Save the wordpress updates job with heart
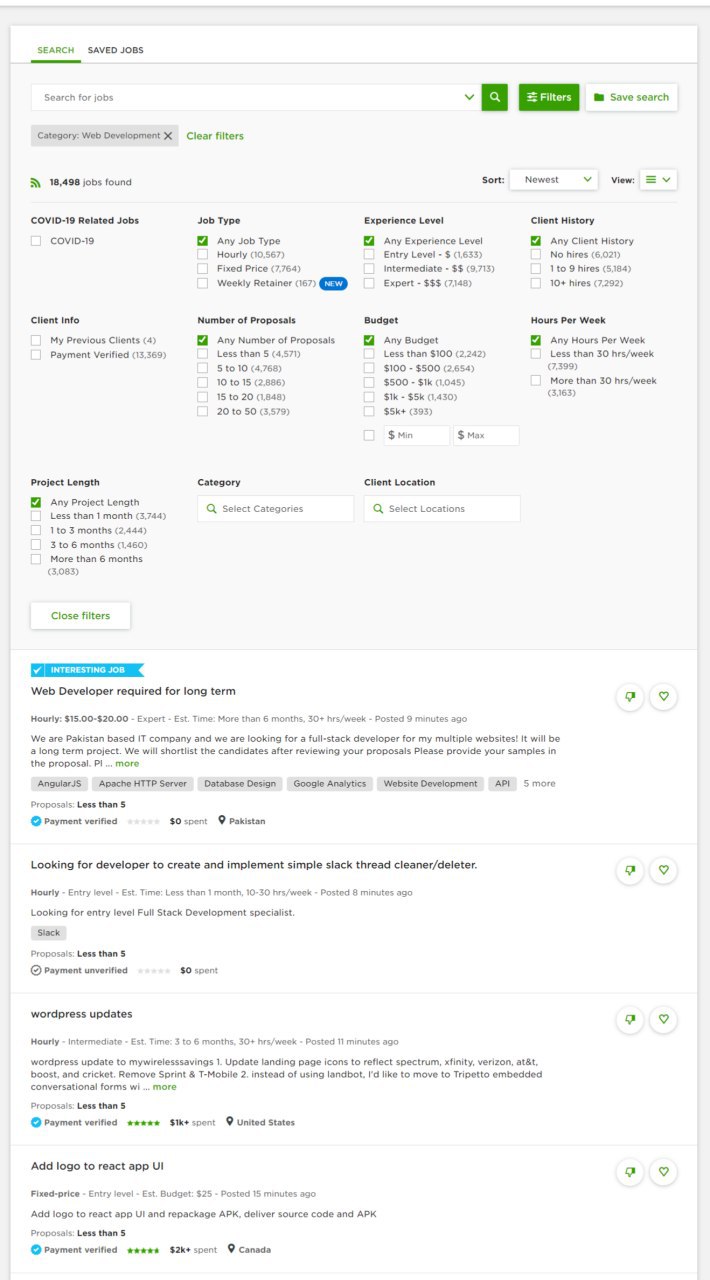This screenshot has height=1280, width=710. [663, 1020]
